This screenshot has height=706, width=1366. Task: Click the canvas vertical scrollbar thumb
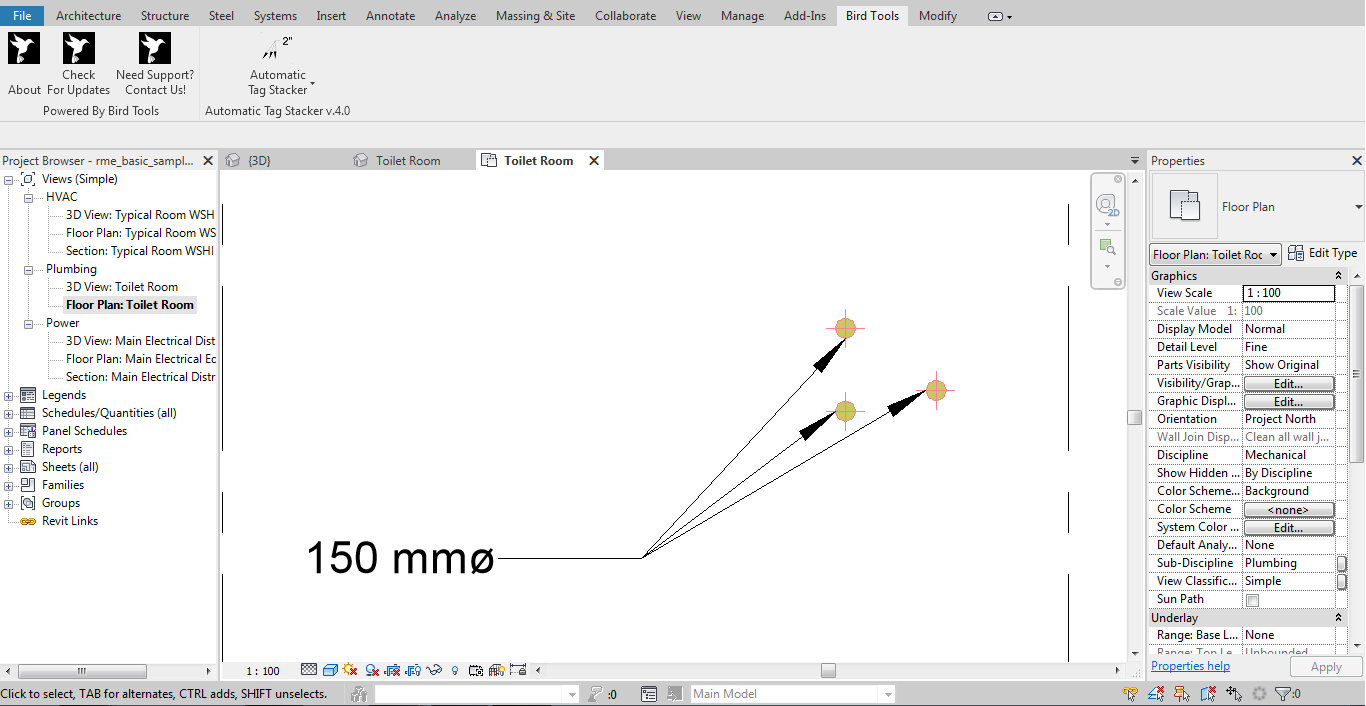click(x=1134, y=417)
